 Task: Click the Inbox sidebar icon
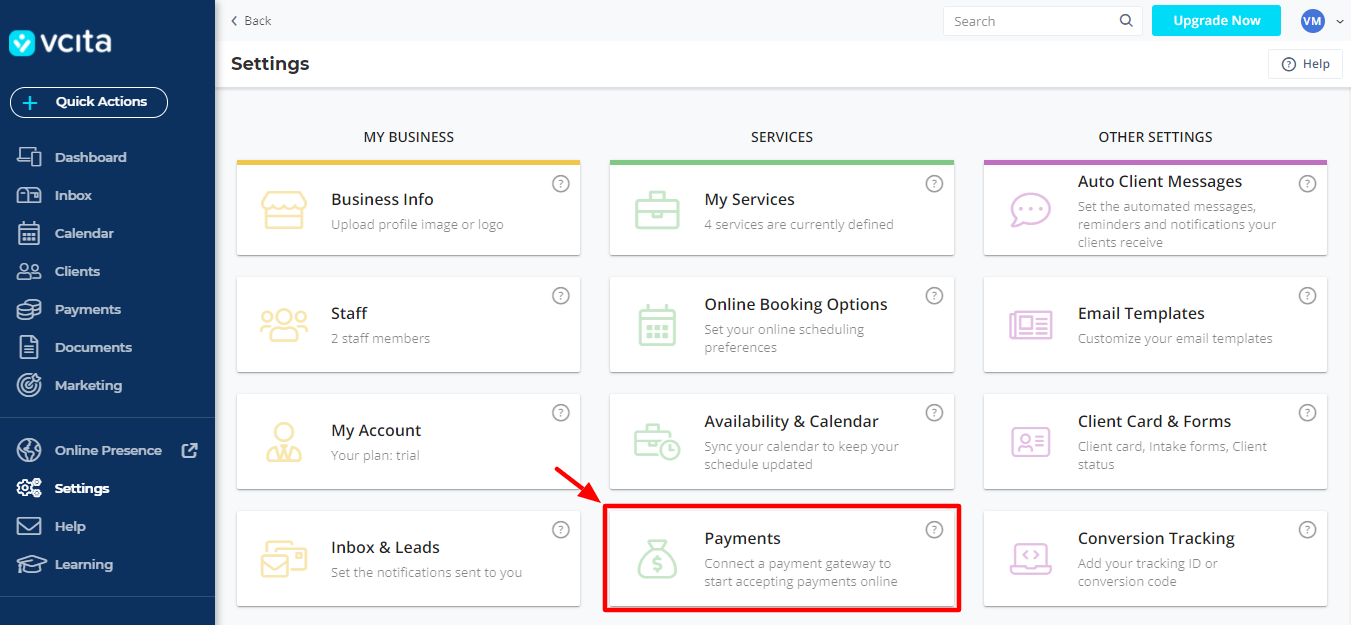(x=29, y=195)
